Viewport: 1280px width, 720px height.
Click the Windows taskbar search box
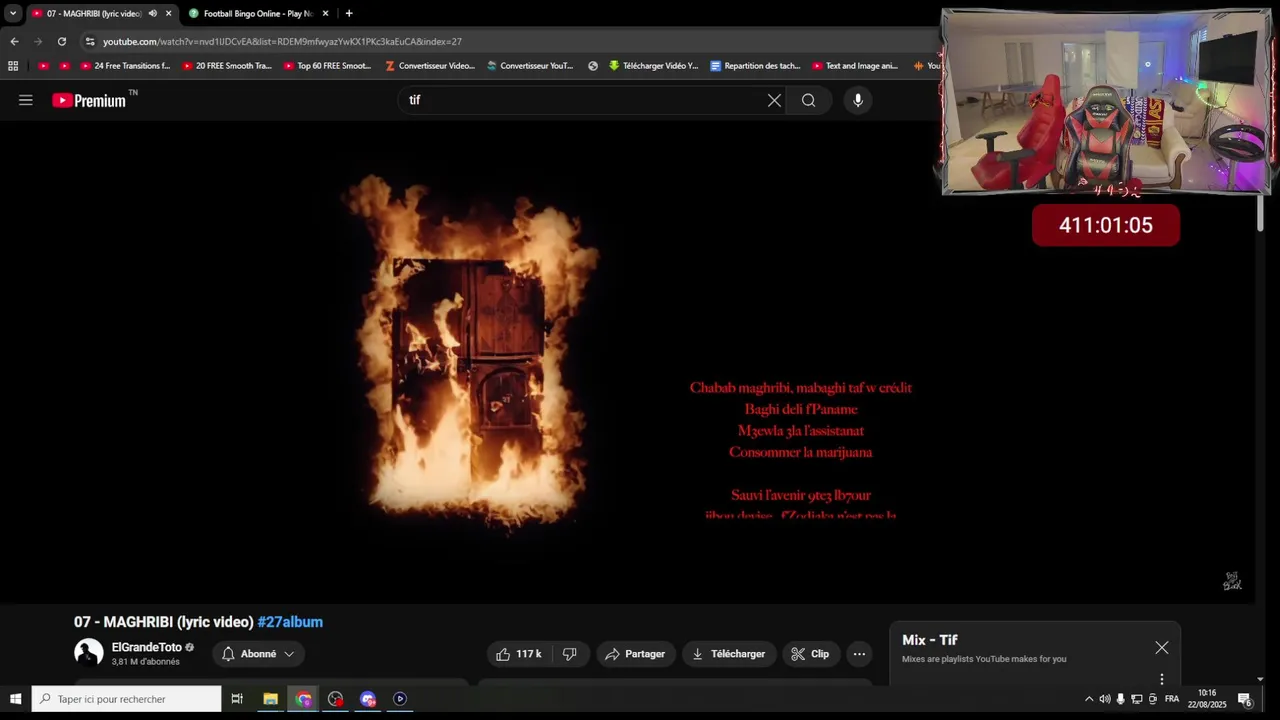(126, 699)
